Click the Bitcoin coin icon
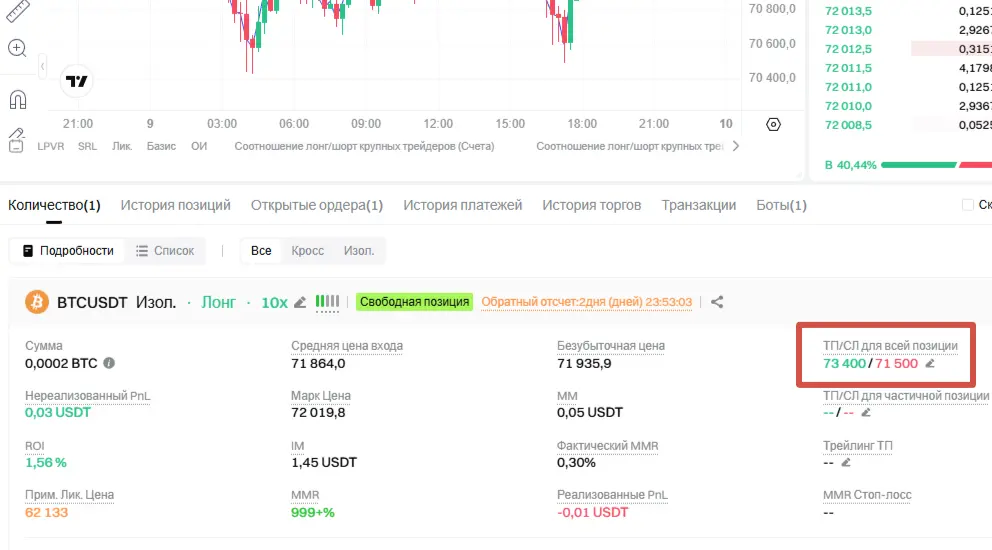 tap(37, 302)
